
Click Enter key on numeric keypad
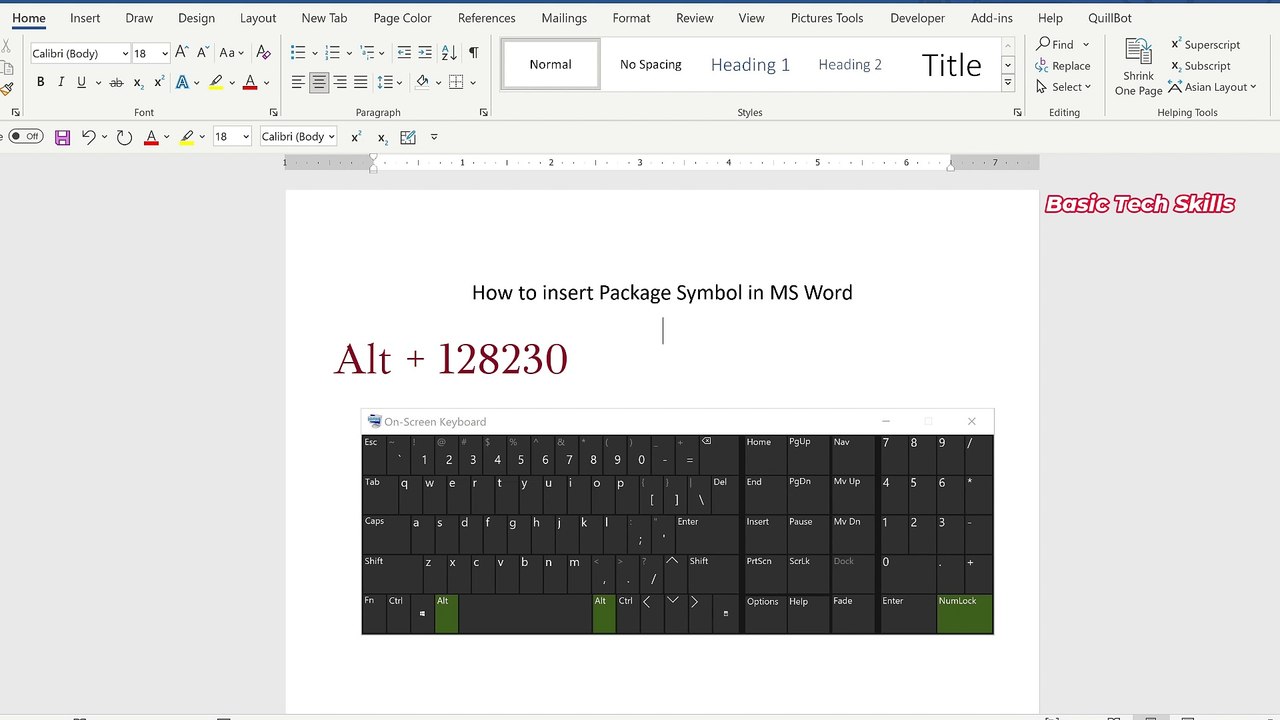[907, 614]
